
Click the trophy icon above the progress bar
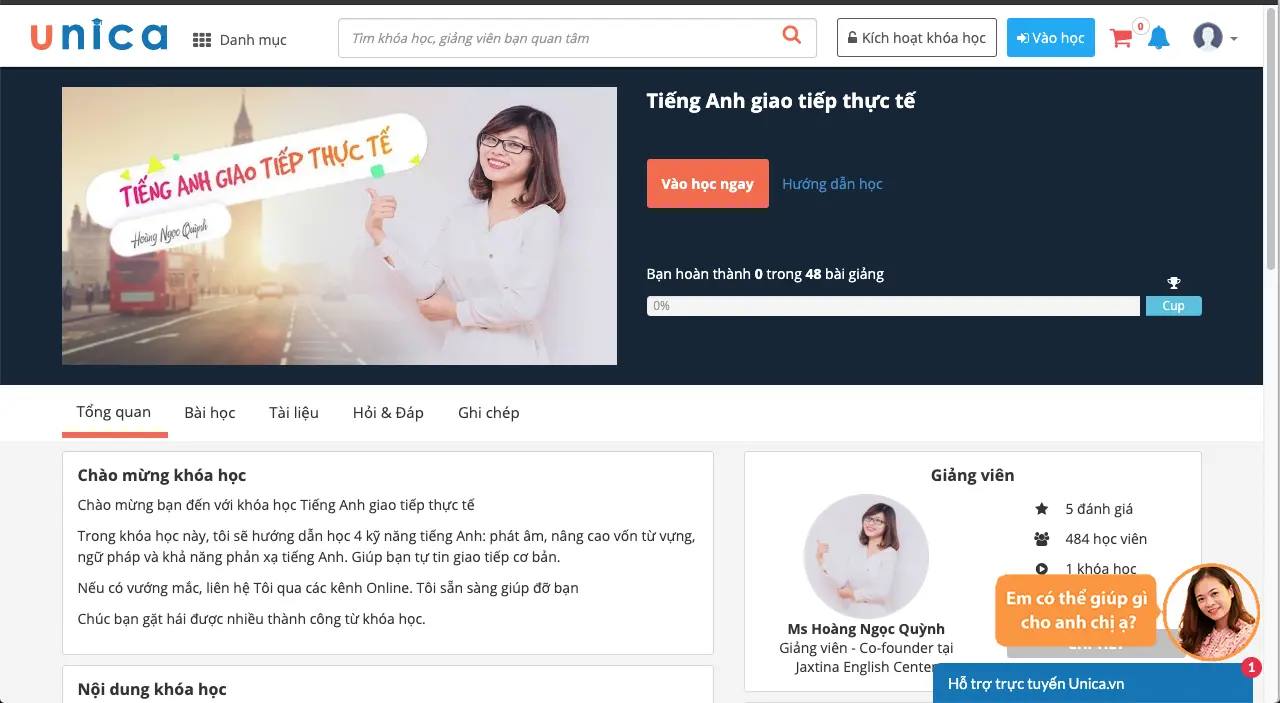pos(1173,282)
